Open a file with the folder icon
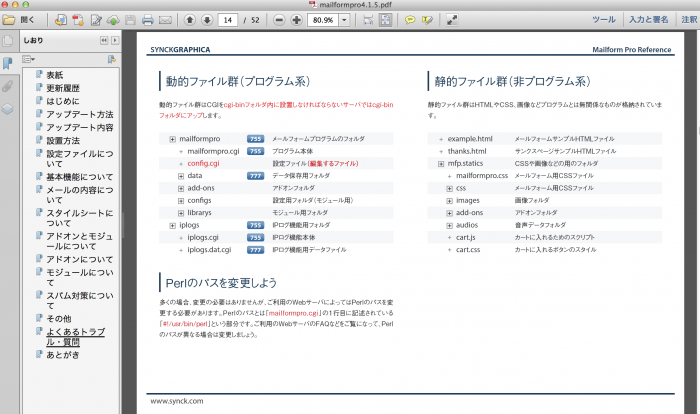This screenshot has height=414, width=700. (x=8, y=20)
